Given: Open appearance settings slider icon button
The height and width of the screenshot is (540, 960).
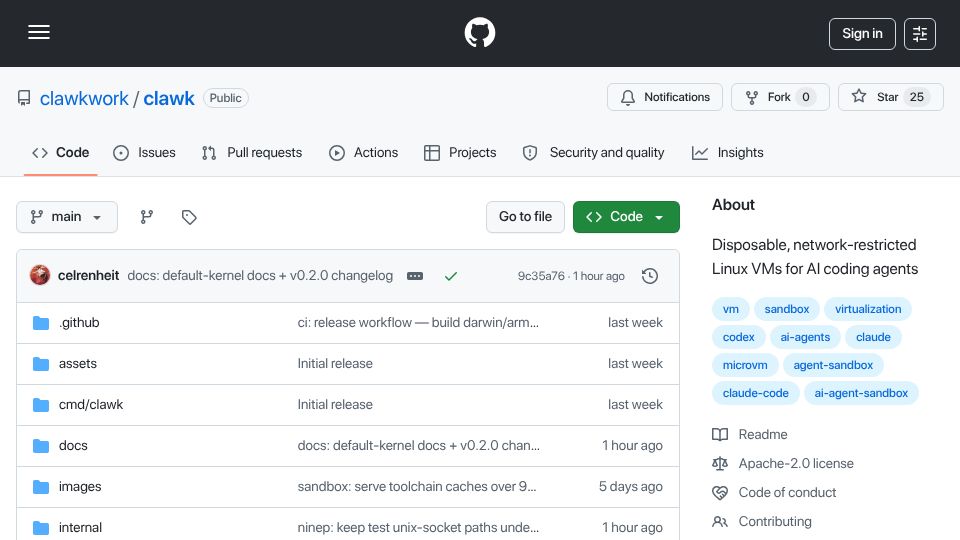Looking at the screenshot, I should (920, 34).
